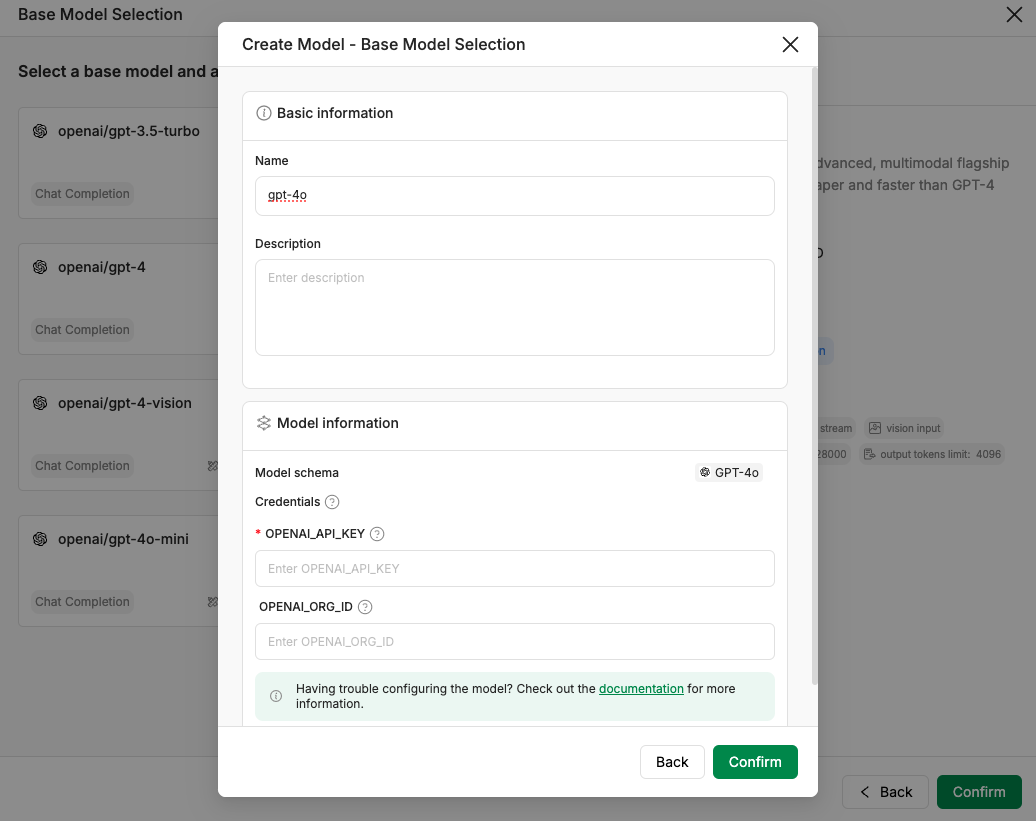Select the openai/gpt-4-vision model card

[119, 435]
